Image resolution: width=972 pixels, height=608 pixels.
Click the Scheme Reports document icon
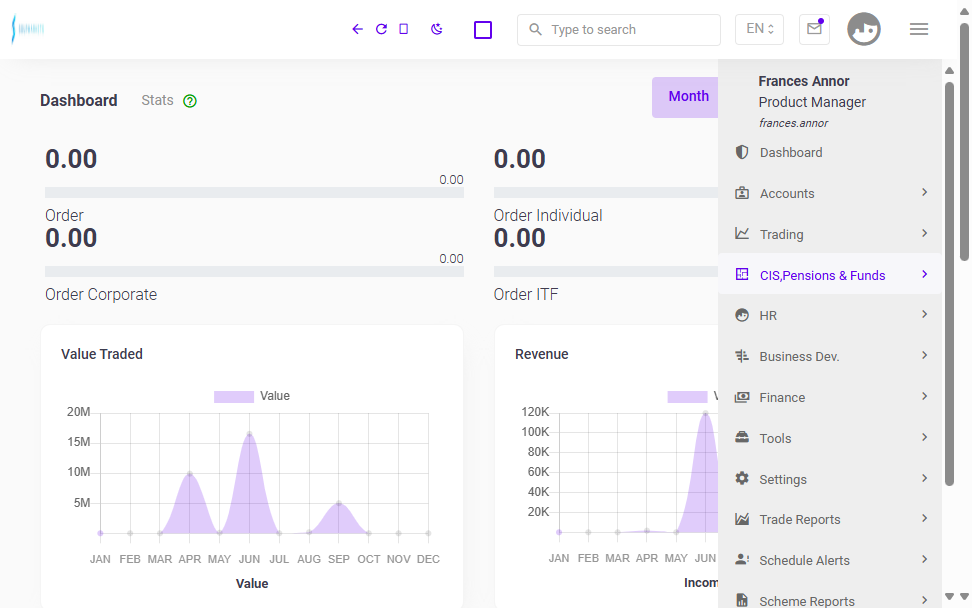click(741, 600)
